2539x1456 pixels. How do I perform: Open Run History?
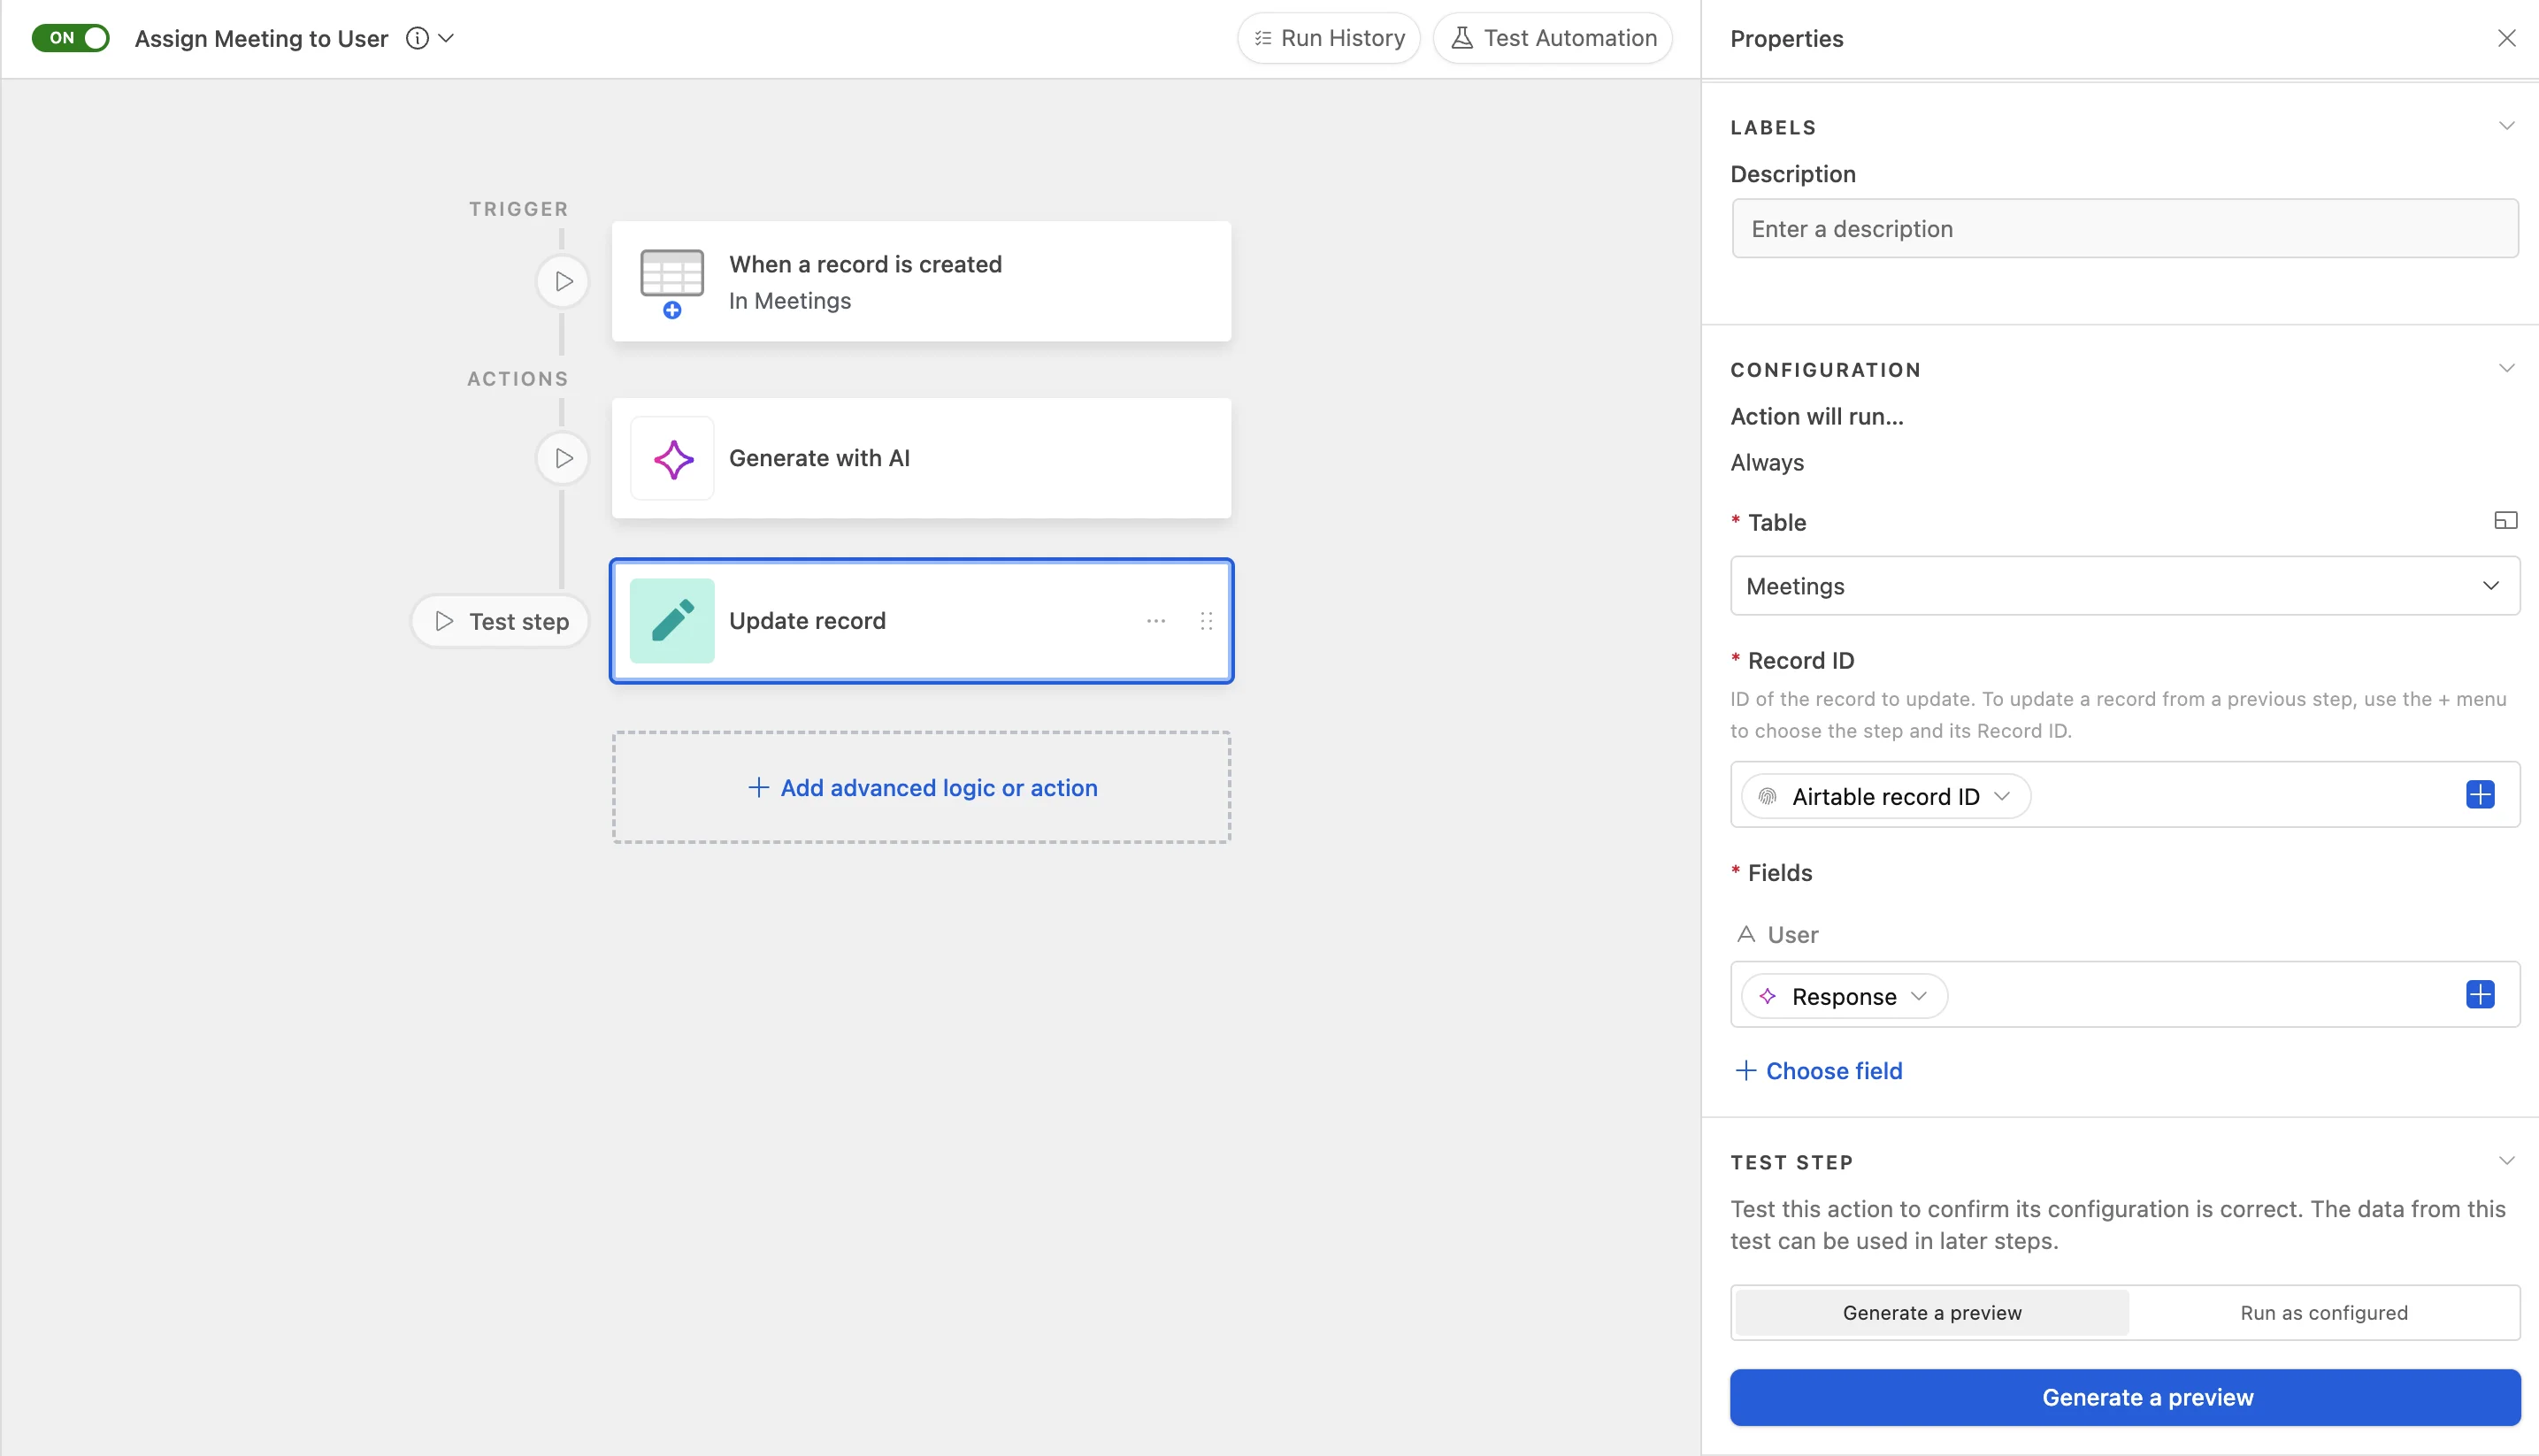1328,38
